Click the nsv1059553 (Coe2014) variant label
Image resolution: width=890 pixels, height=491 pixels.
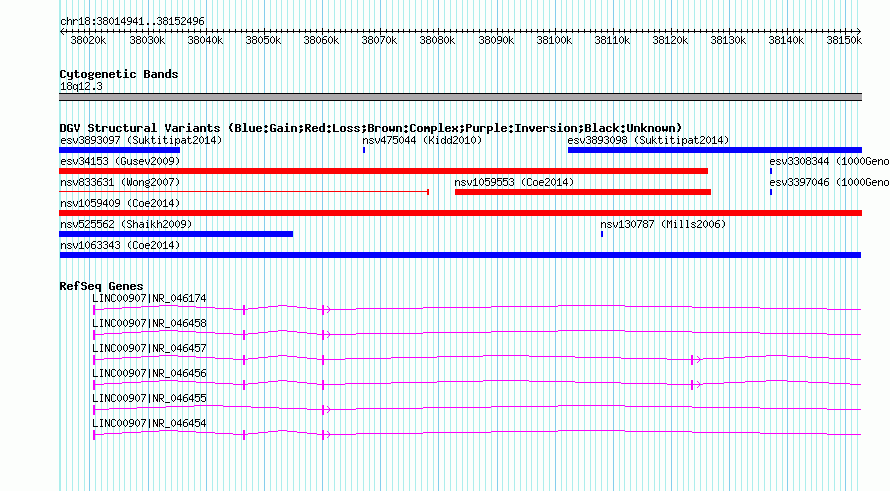click(x=514, y=182)
